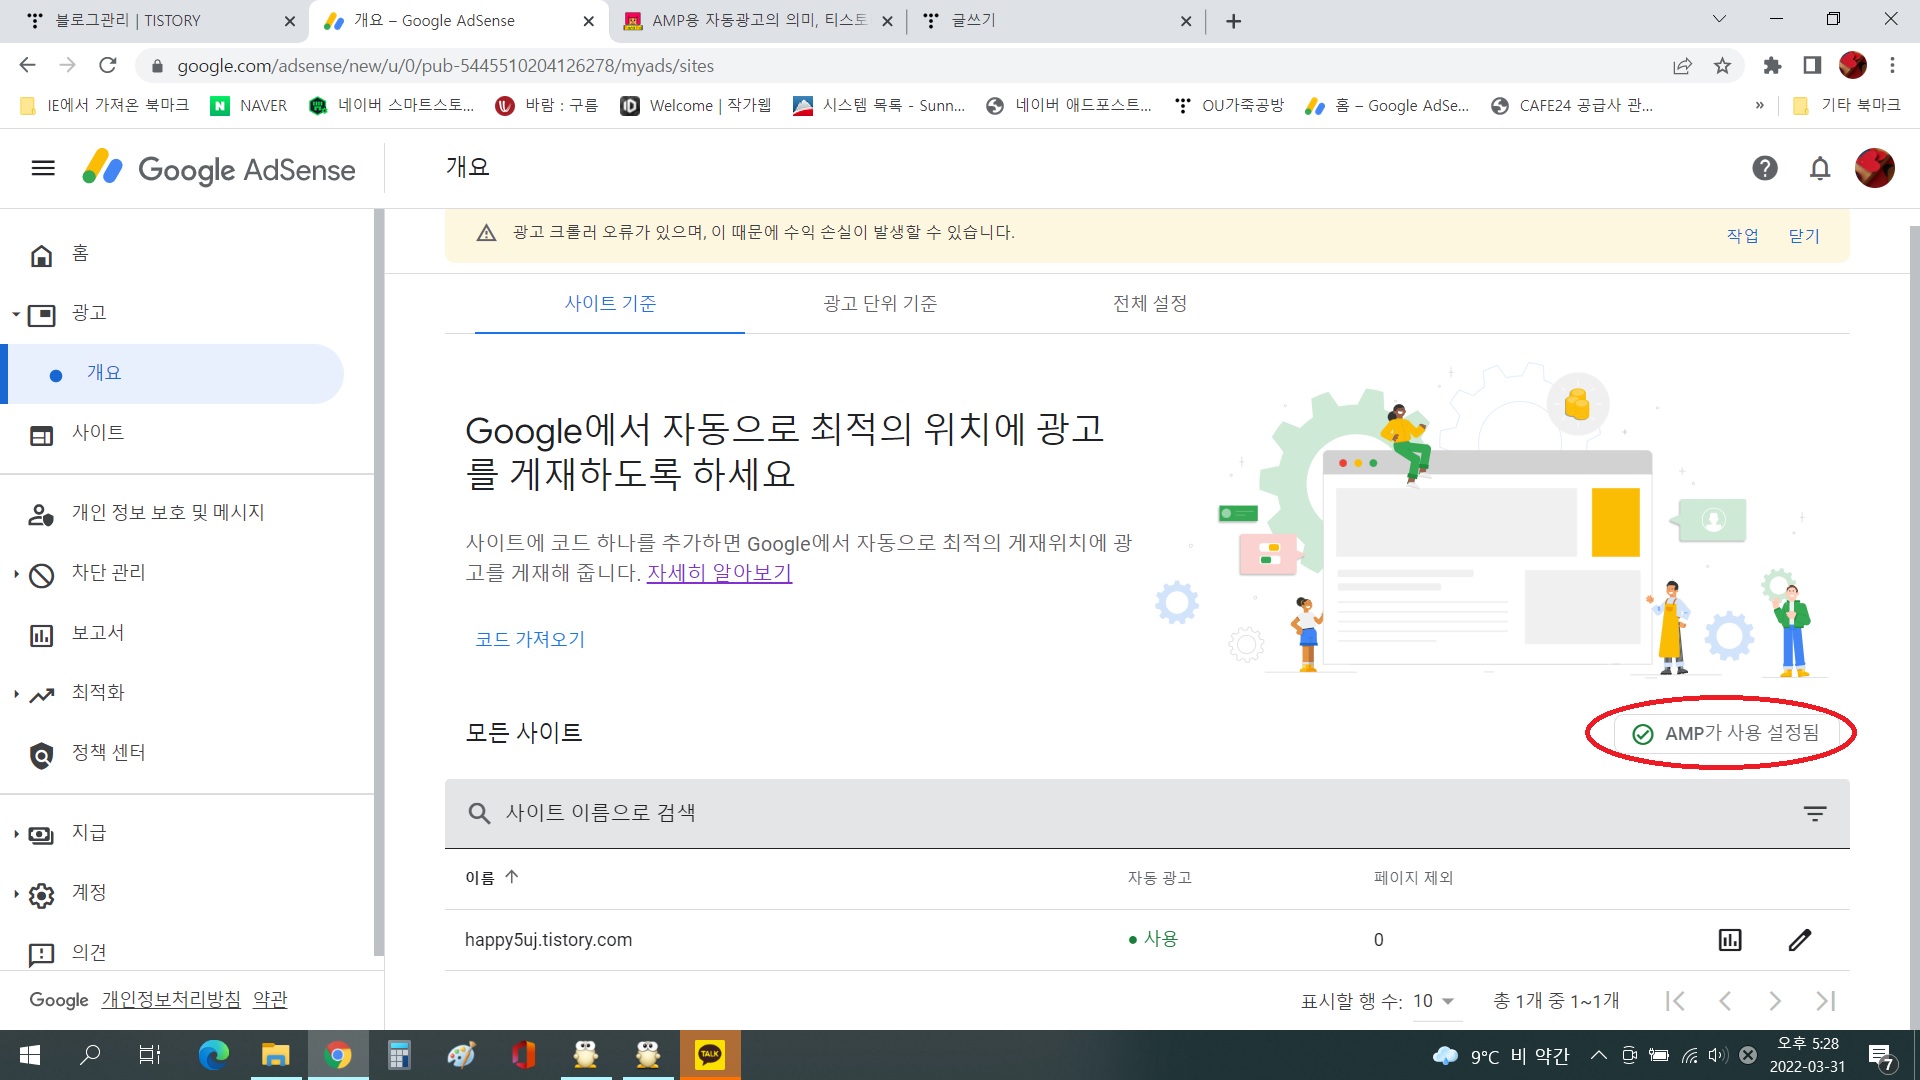Viewport: 1920px width, 1080px height.
Task: Open the report chart icon for happy5uj.tistory.com
Action: click(1730, 940)
